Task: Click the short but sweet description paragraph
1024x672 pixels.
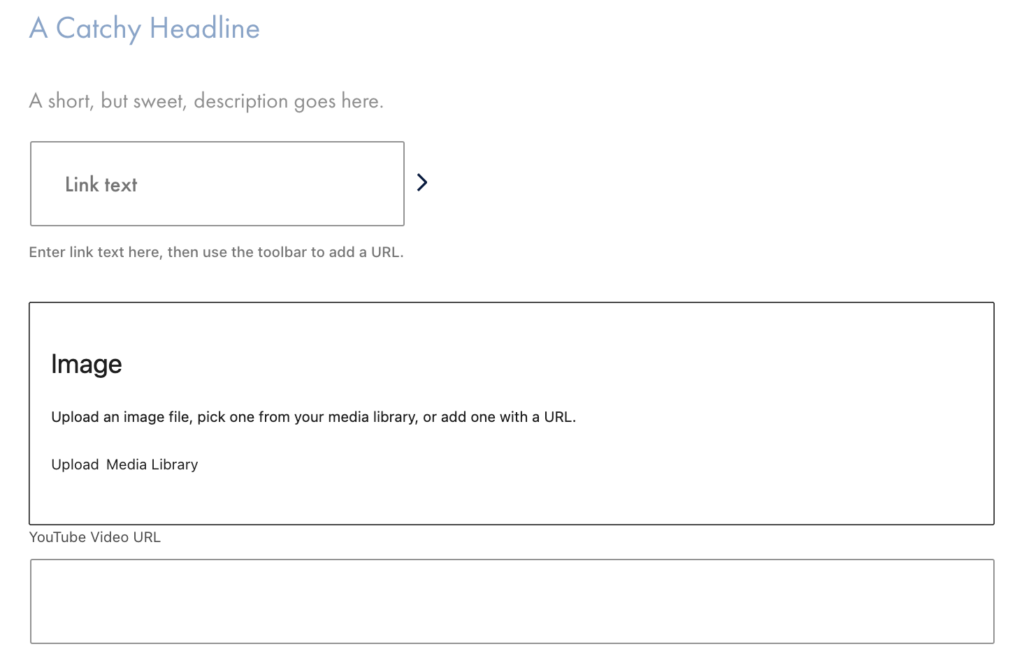Action: pos(206,101)
